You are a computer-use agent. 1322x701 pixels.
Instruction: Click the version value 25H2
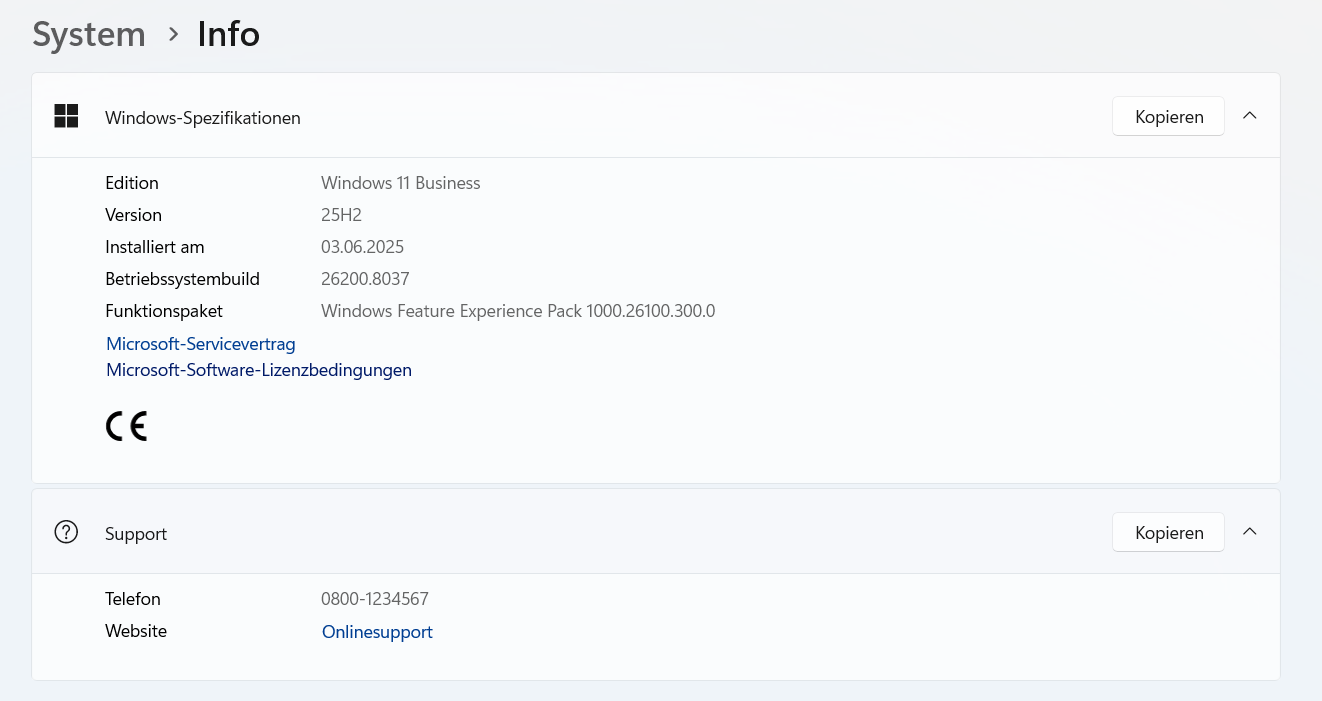point(341,215)
